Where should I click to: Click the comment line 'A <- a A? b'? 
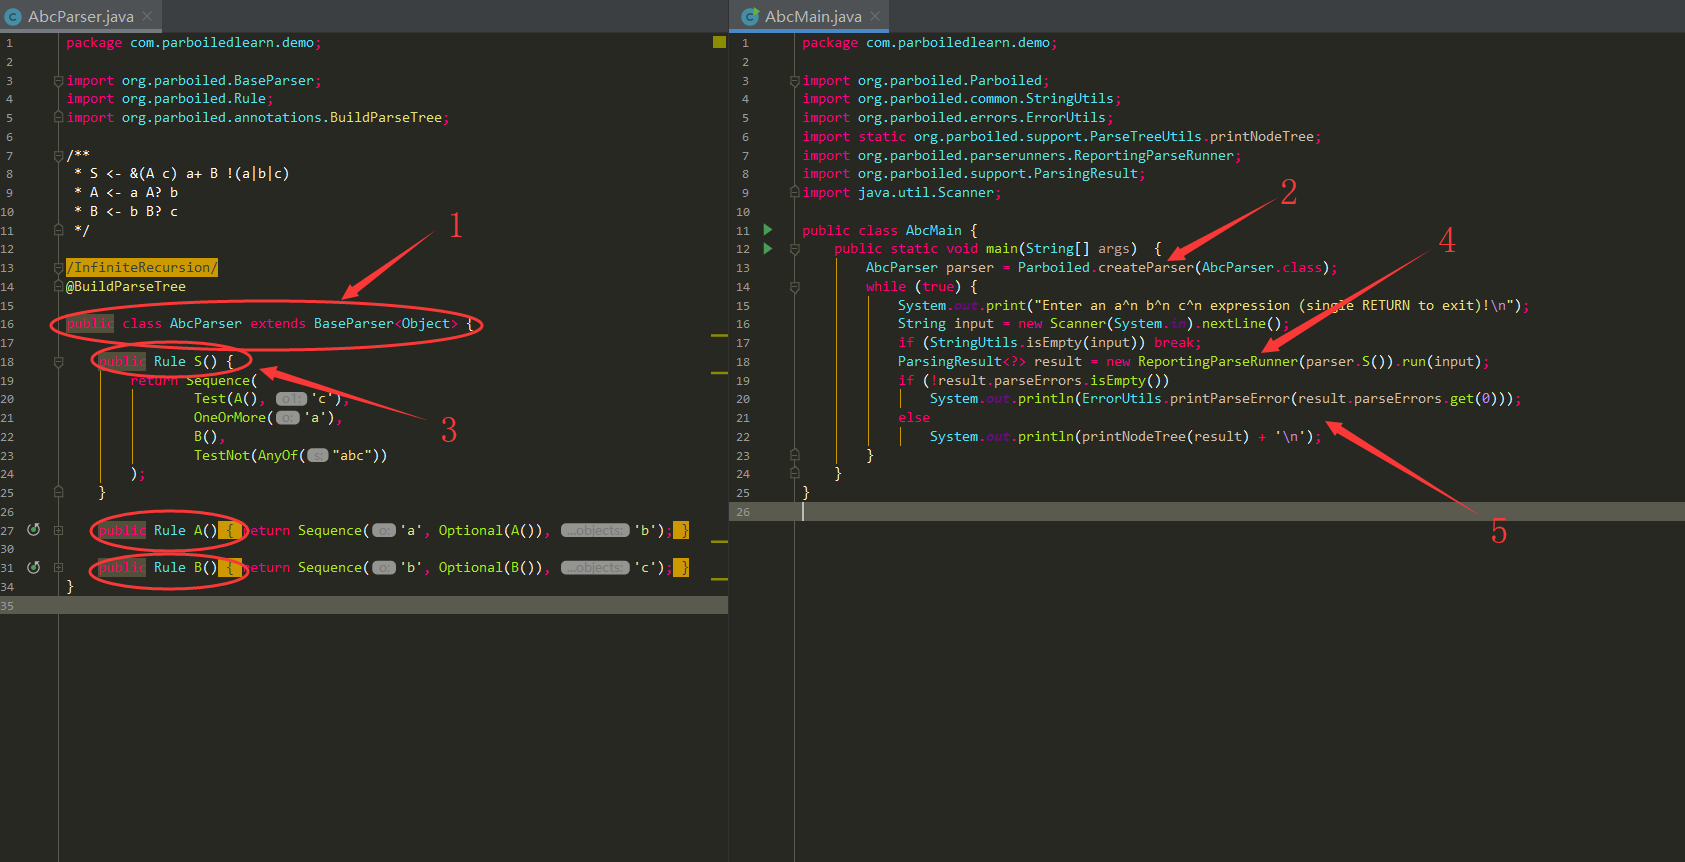[x=126, y=193]
